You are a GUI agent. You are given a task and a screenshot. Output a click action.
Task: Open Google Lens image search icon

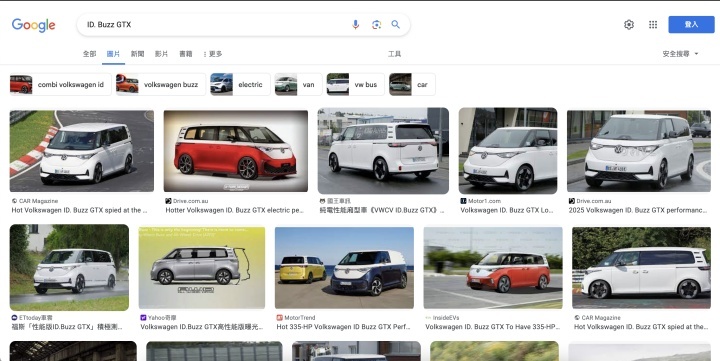(376, 25)
